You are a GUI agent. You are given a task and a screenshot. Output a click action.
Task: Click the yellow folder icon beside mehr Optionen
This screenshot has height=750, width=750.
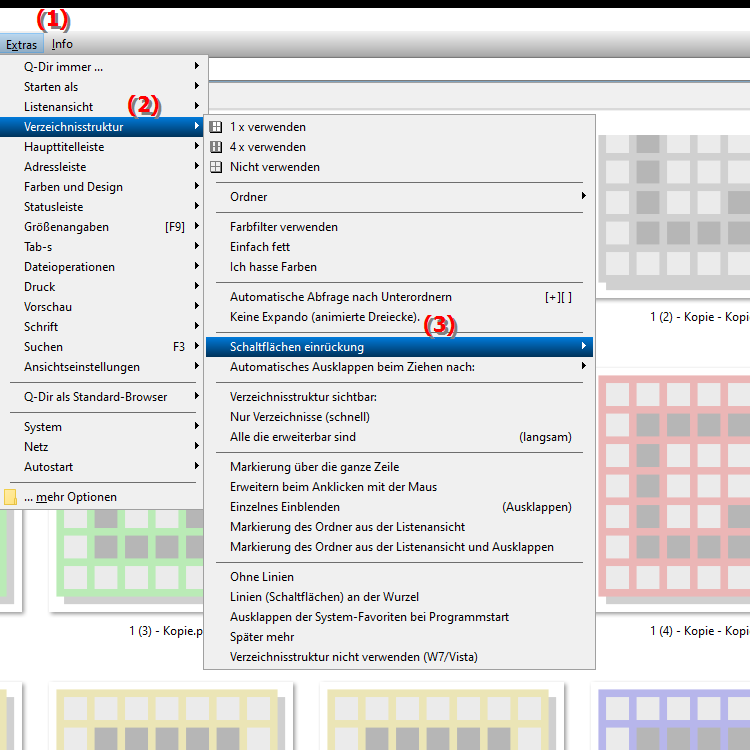point(10,497)
